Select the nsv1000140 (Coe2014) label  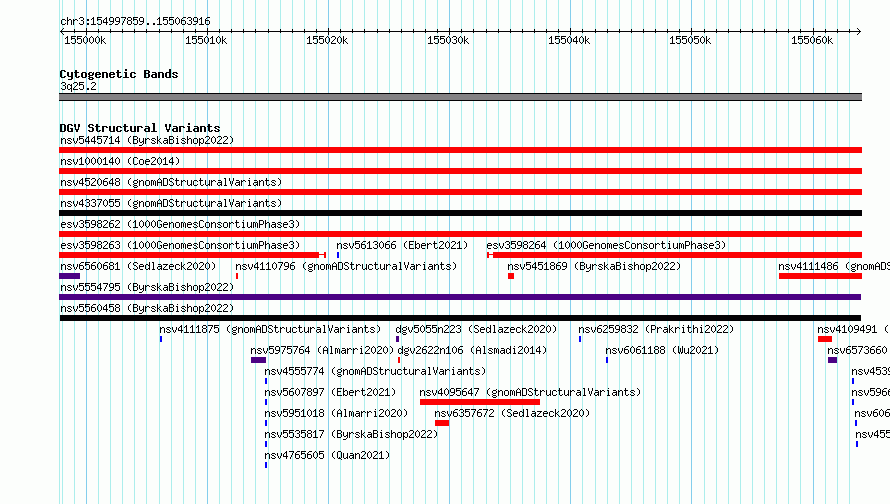(x=120, y=161)
